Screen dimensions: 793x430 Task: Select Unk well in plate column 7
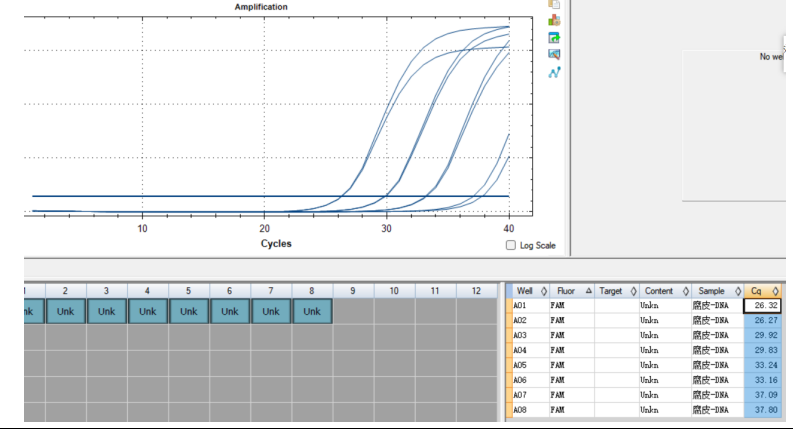pyautogui.click(x=271, y=312)
